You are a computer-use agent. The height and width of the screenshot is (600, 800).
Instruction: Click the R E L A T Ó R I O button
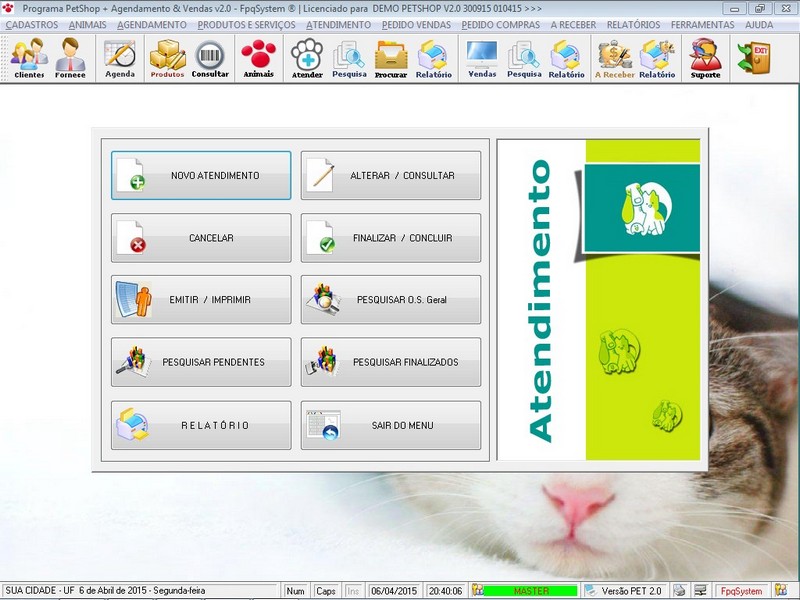pyautogui.click(x=201, y=425)
